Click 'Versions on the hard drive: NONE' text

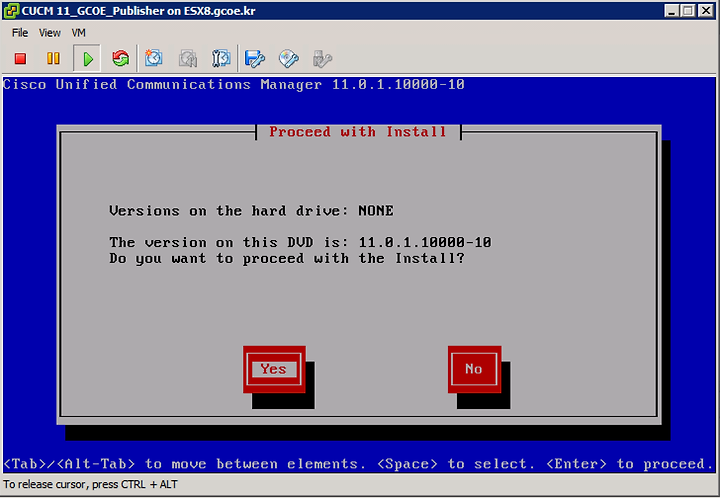(x=251, y=211)
